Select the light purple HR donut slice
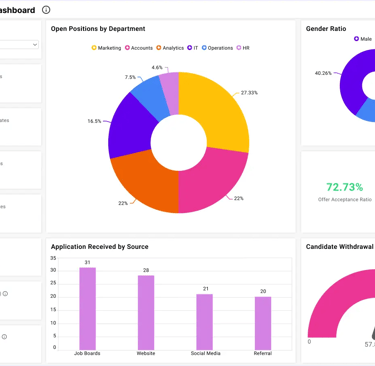 (170, 92)
